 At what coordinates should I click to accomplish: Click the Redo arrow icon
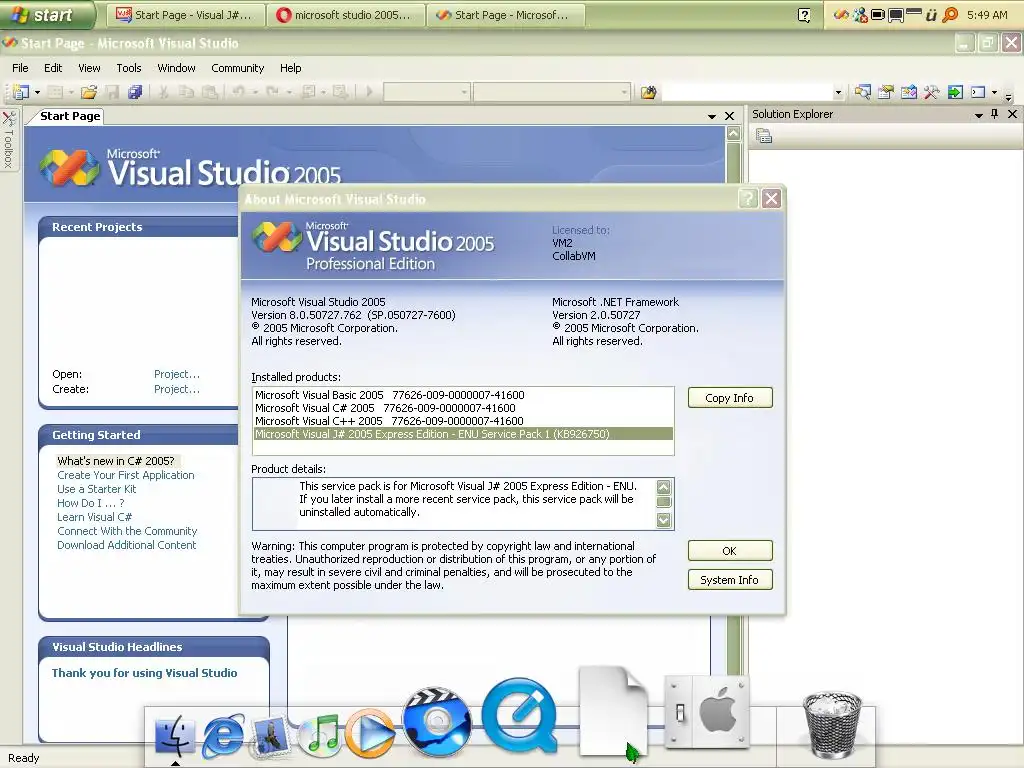[x=272, y=92]
